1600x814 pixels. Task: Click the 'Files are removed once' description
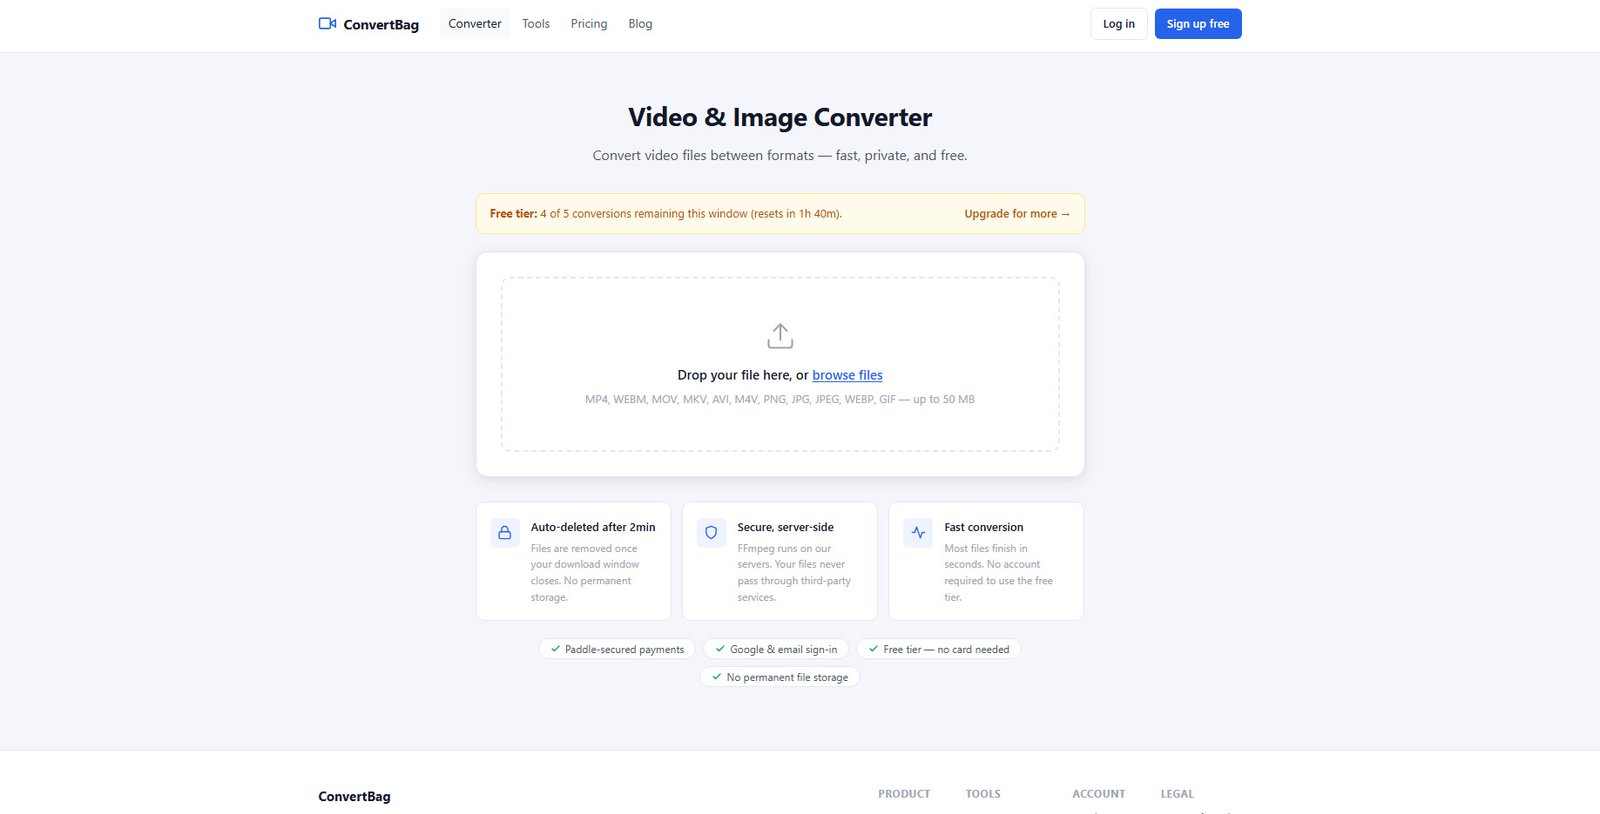tap(585, 573)
